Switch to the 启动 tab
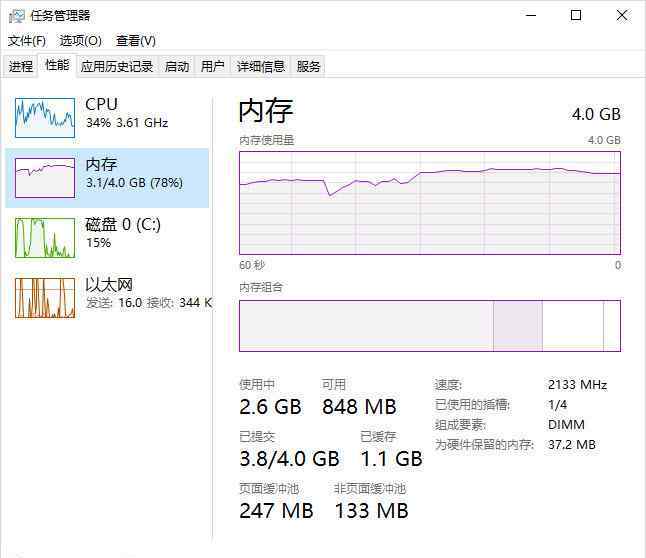The width and height of the screenshot is (646, 558). pos(177,66)
